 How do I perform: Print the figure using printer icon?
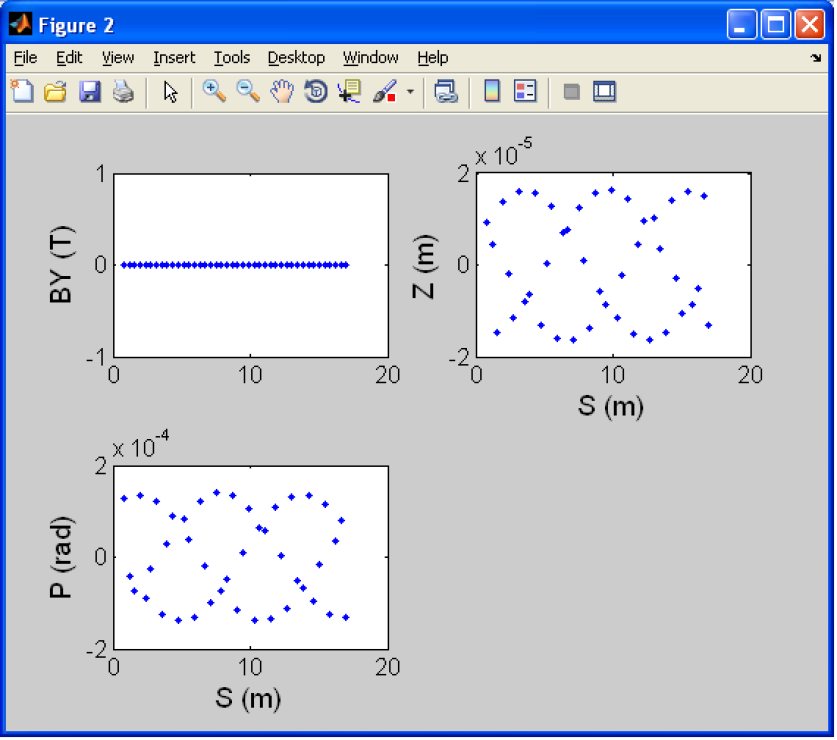[123, 92]
